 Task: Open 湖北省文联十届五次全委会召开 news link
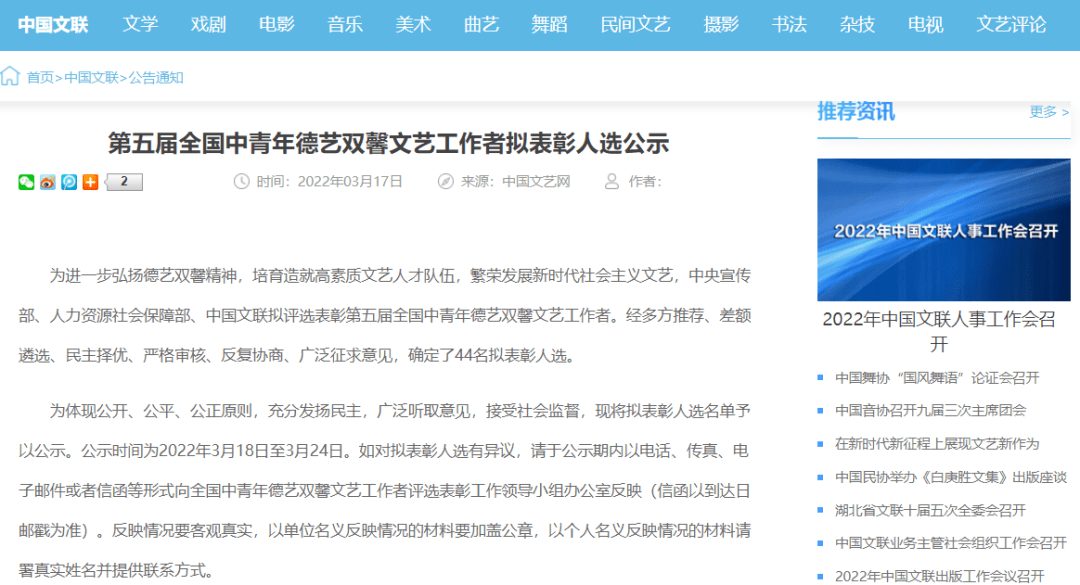(x=931, y=510)
